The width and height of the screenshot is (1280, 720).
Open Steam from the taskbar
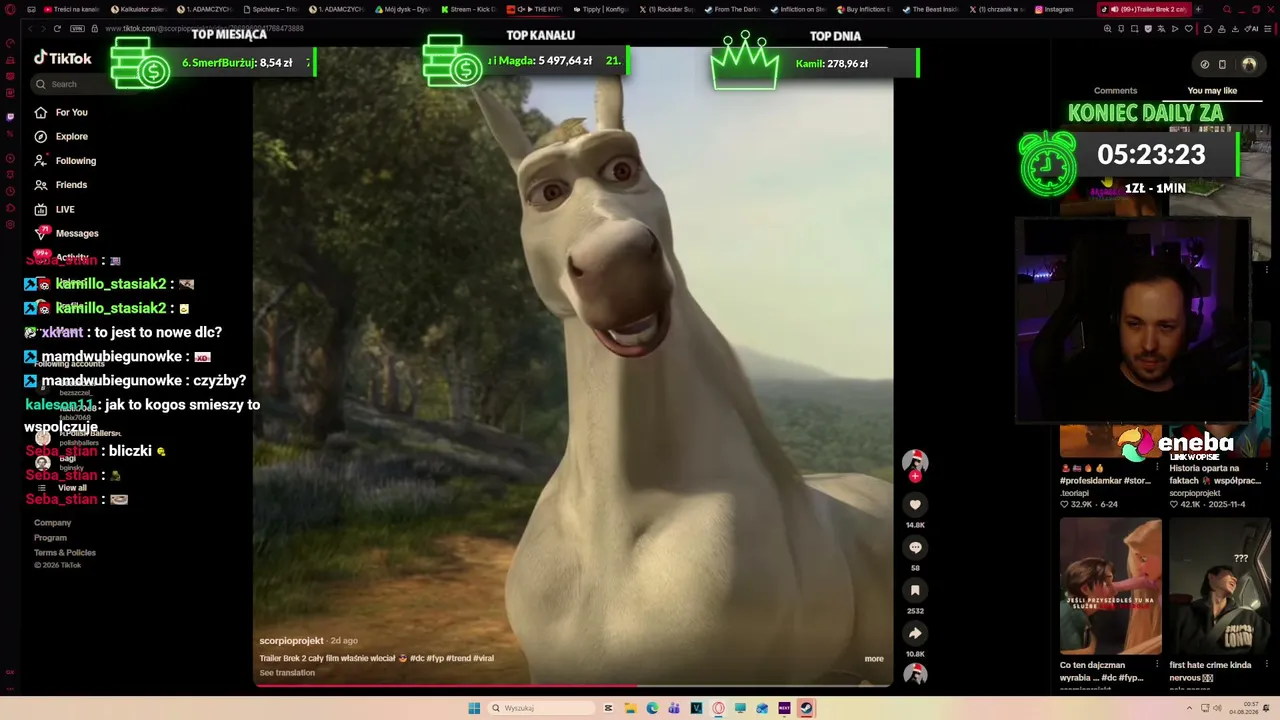point(806,708)
